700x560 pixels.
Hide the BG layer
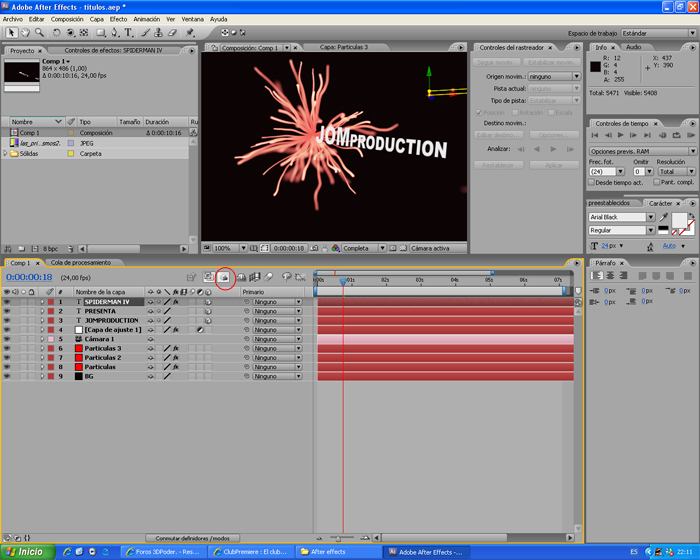(x=7, y=376)
